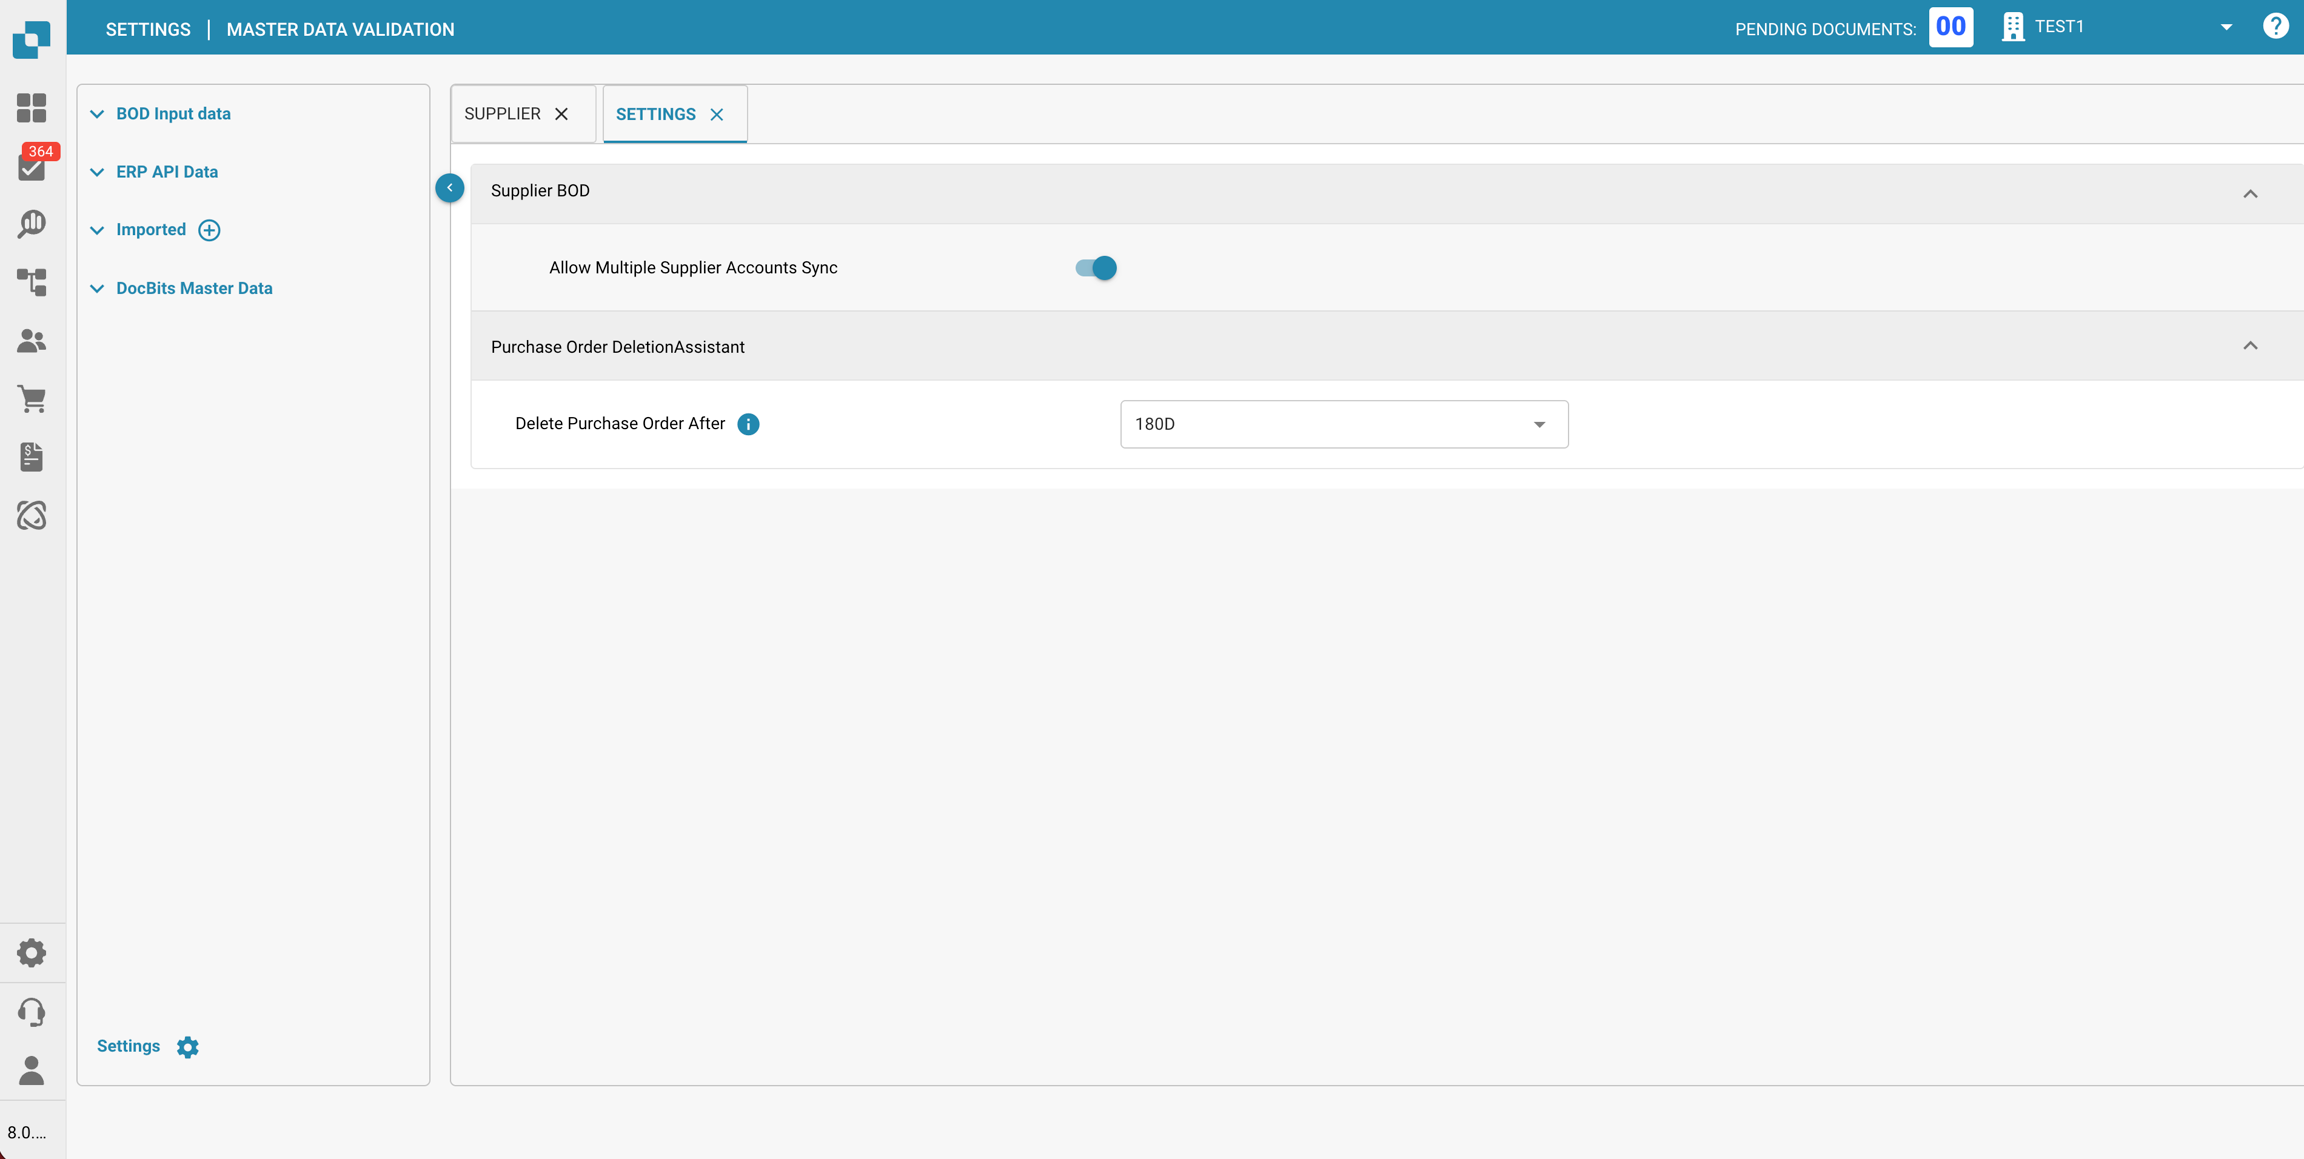This screenshot has width=2304, height=1159.
Task: Click the headset support icon
Action: 31,1012
